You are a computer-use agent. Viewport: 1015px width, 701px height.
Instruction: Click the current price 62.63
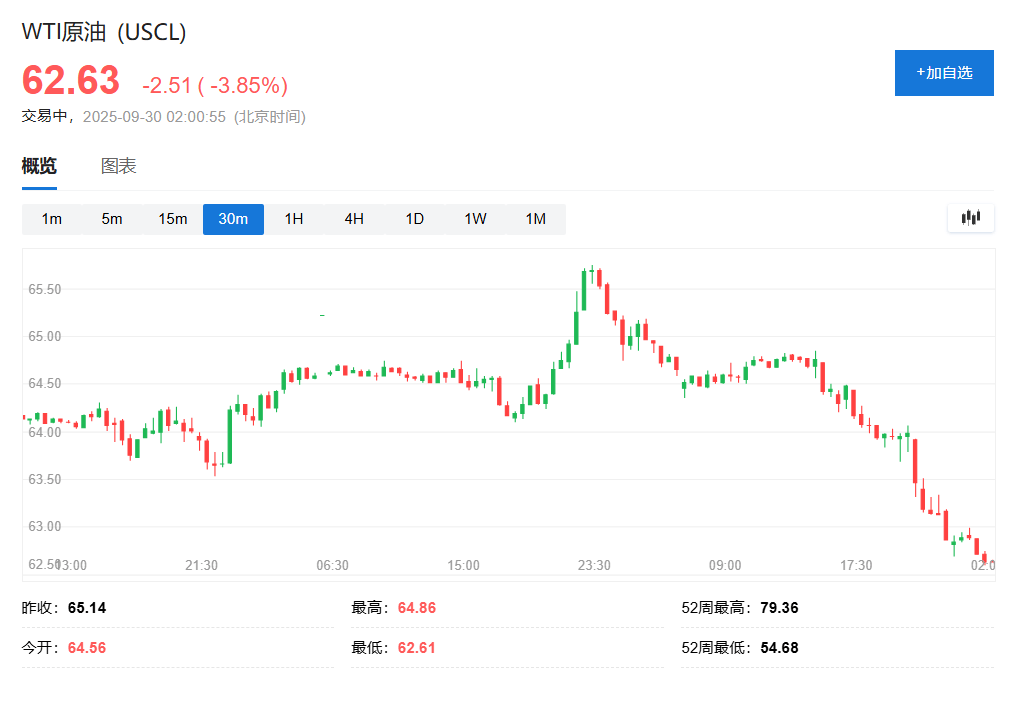[x=68, y=80]
